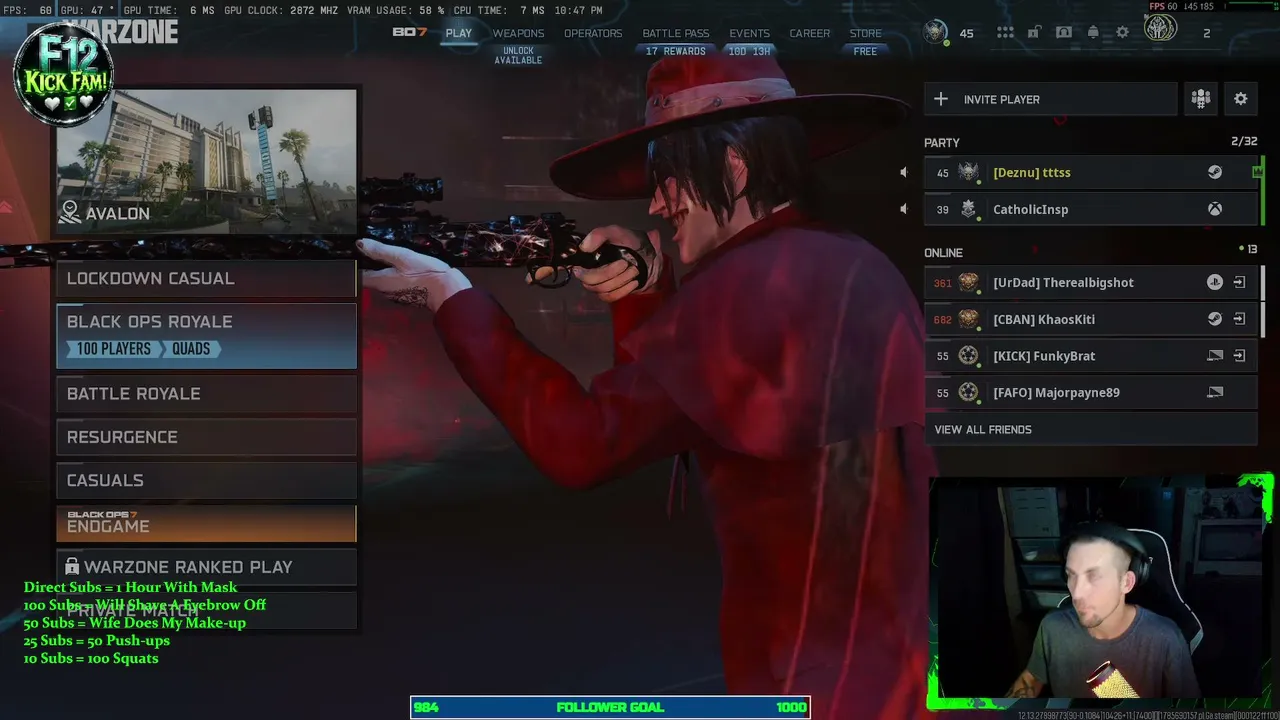
Task: Open the OPERATORS tab
Action: tap(593, 33)
